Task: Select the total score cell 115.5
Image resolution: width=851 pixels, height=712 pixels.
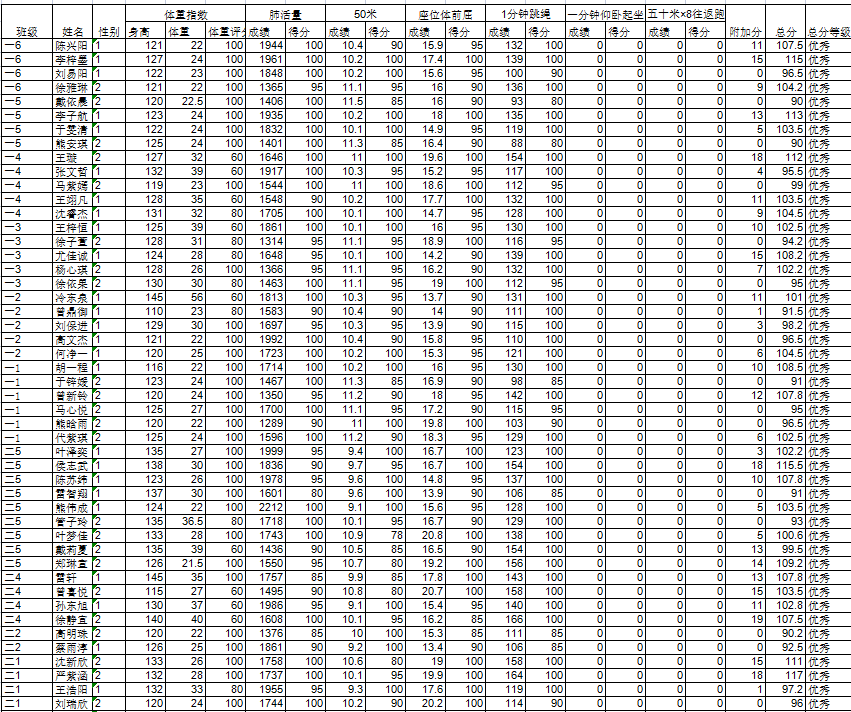Action: [785, 466]
